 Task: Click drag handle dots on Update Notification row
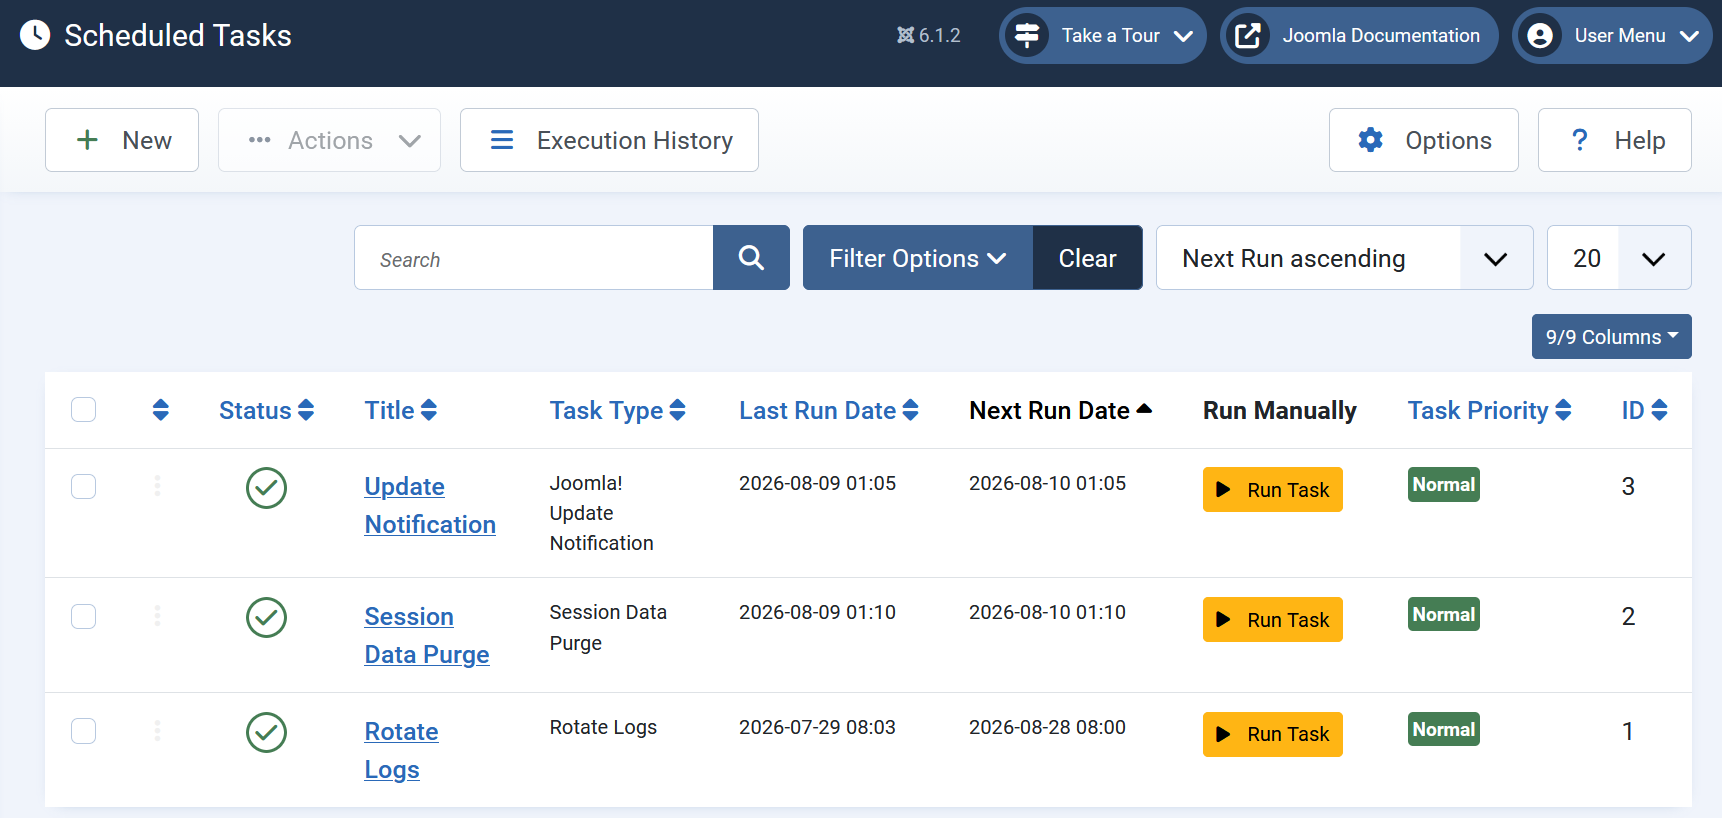157,486
